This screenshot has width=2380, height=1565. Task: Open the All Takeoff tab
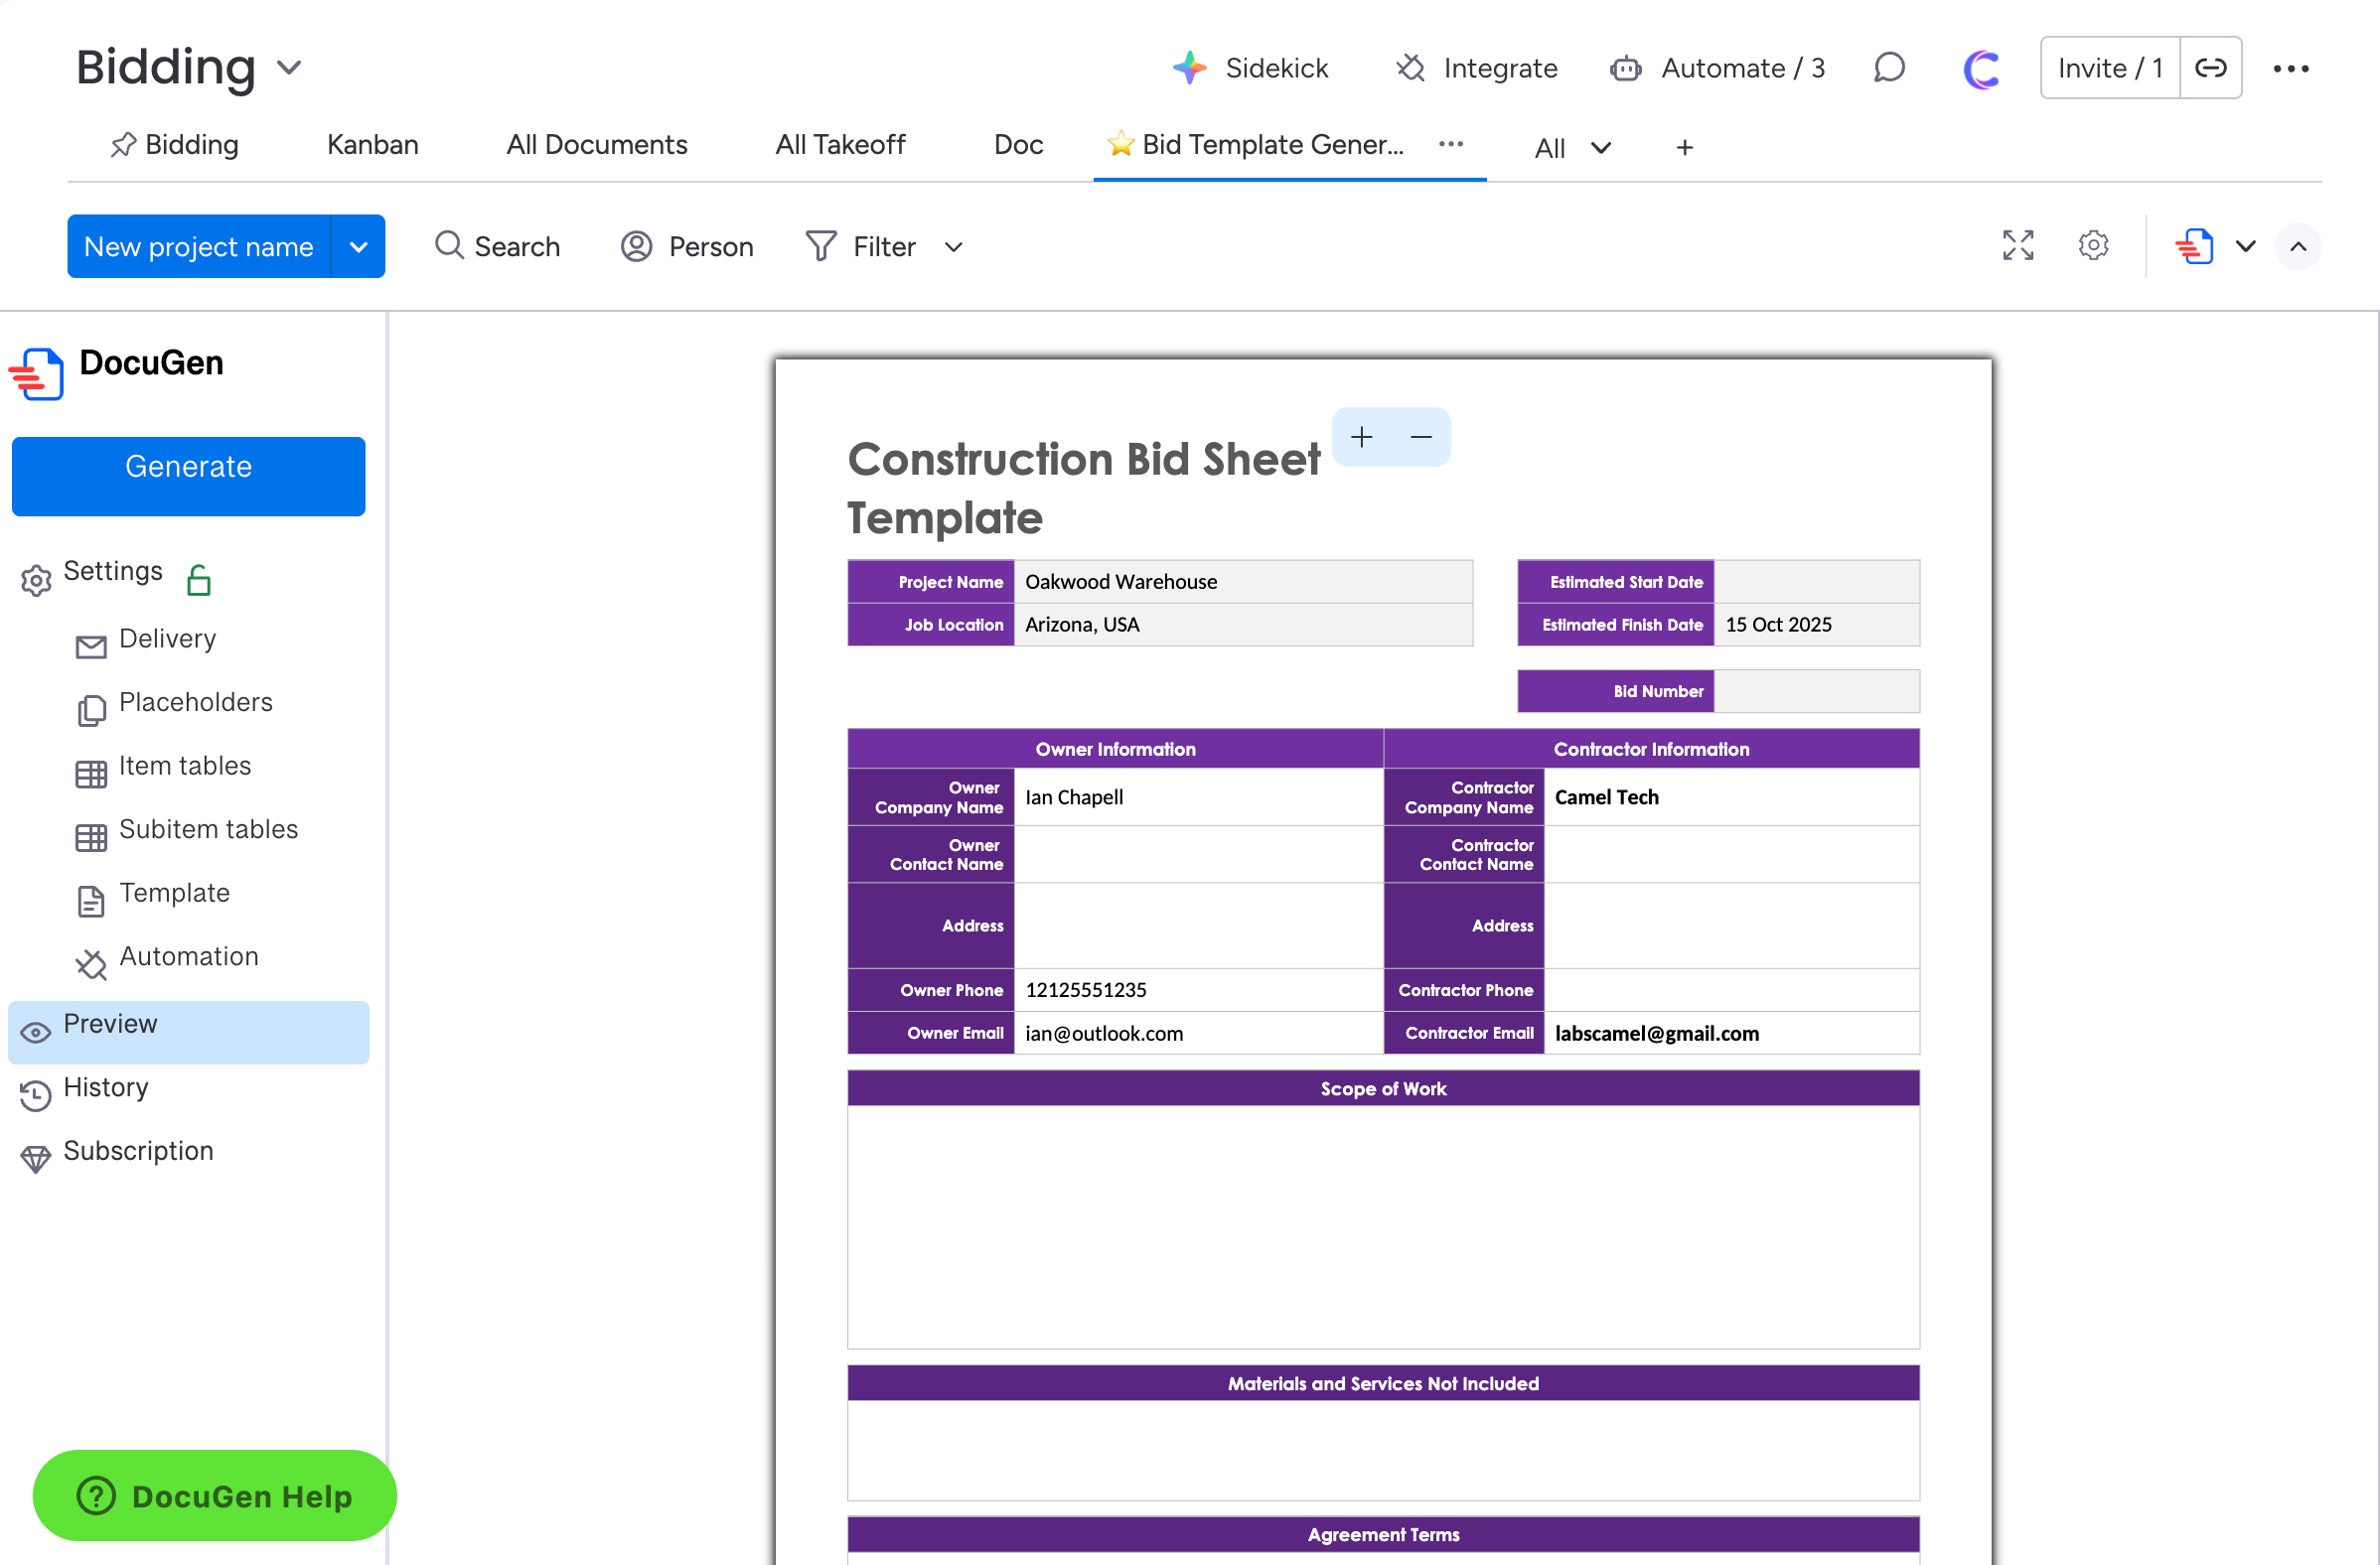[840, 145]
